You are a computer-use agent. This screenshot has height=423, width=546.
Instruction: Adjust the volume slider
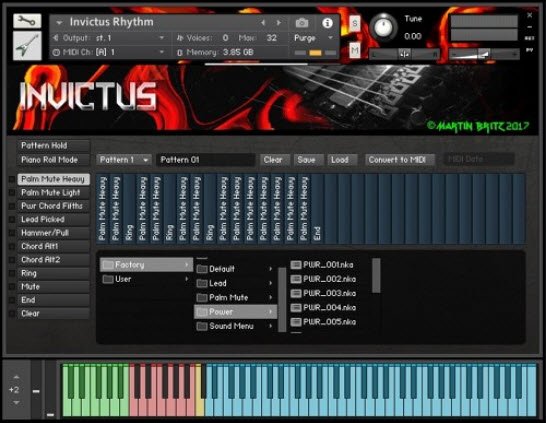484,54
